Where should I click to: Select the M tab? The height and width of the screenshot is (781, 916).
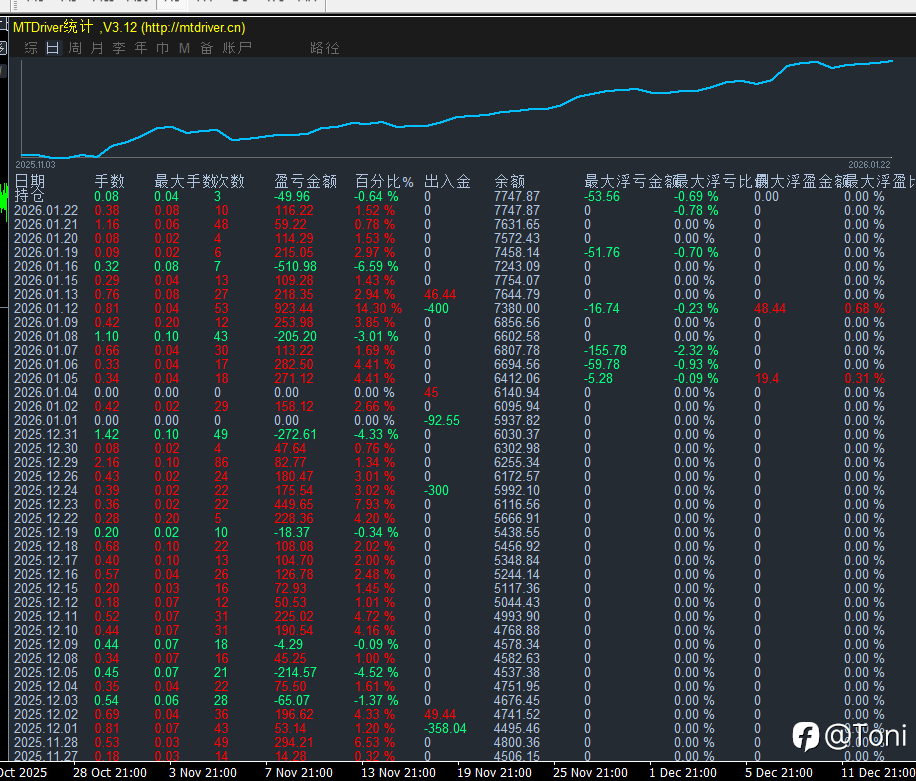[184, 48]
